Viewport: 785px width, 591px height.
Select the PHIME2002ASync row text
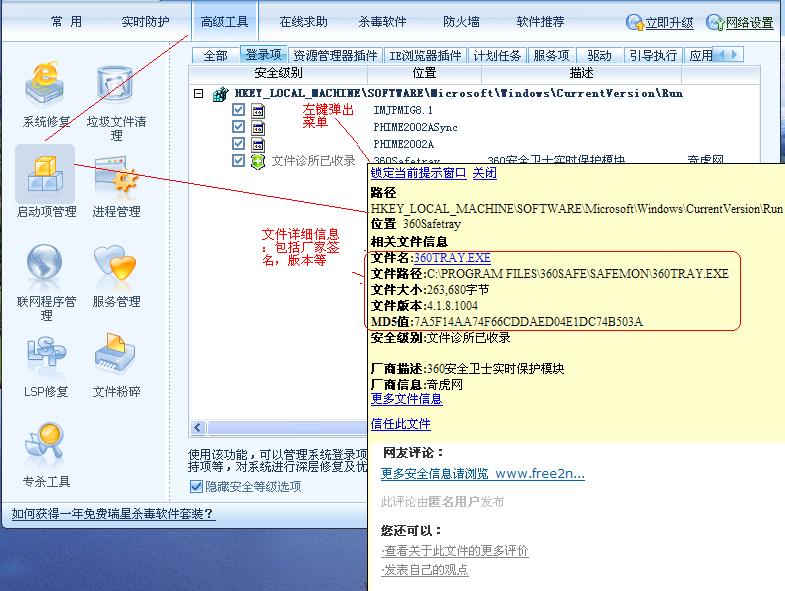coord(416,127)
